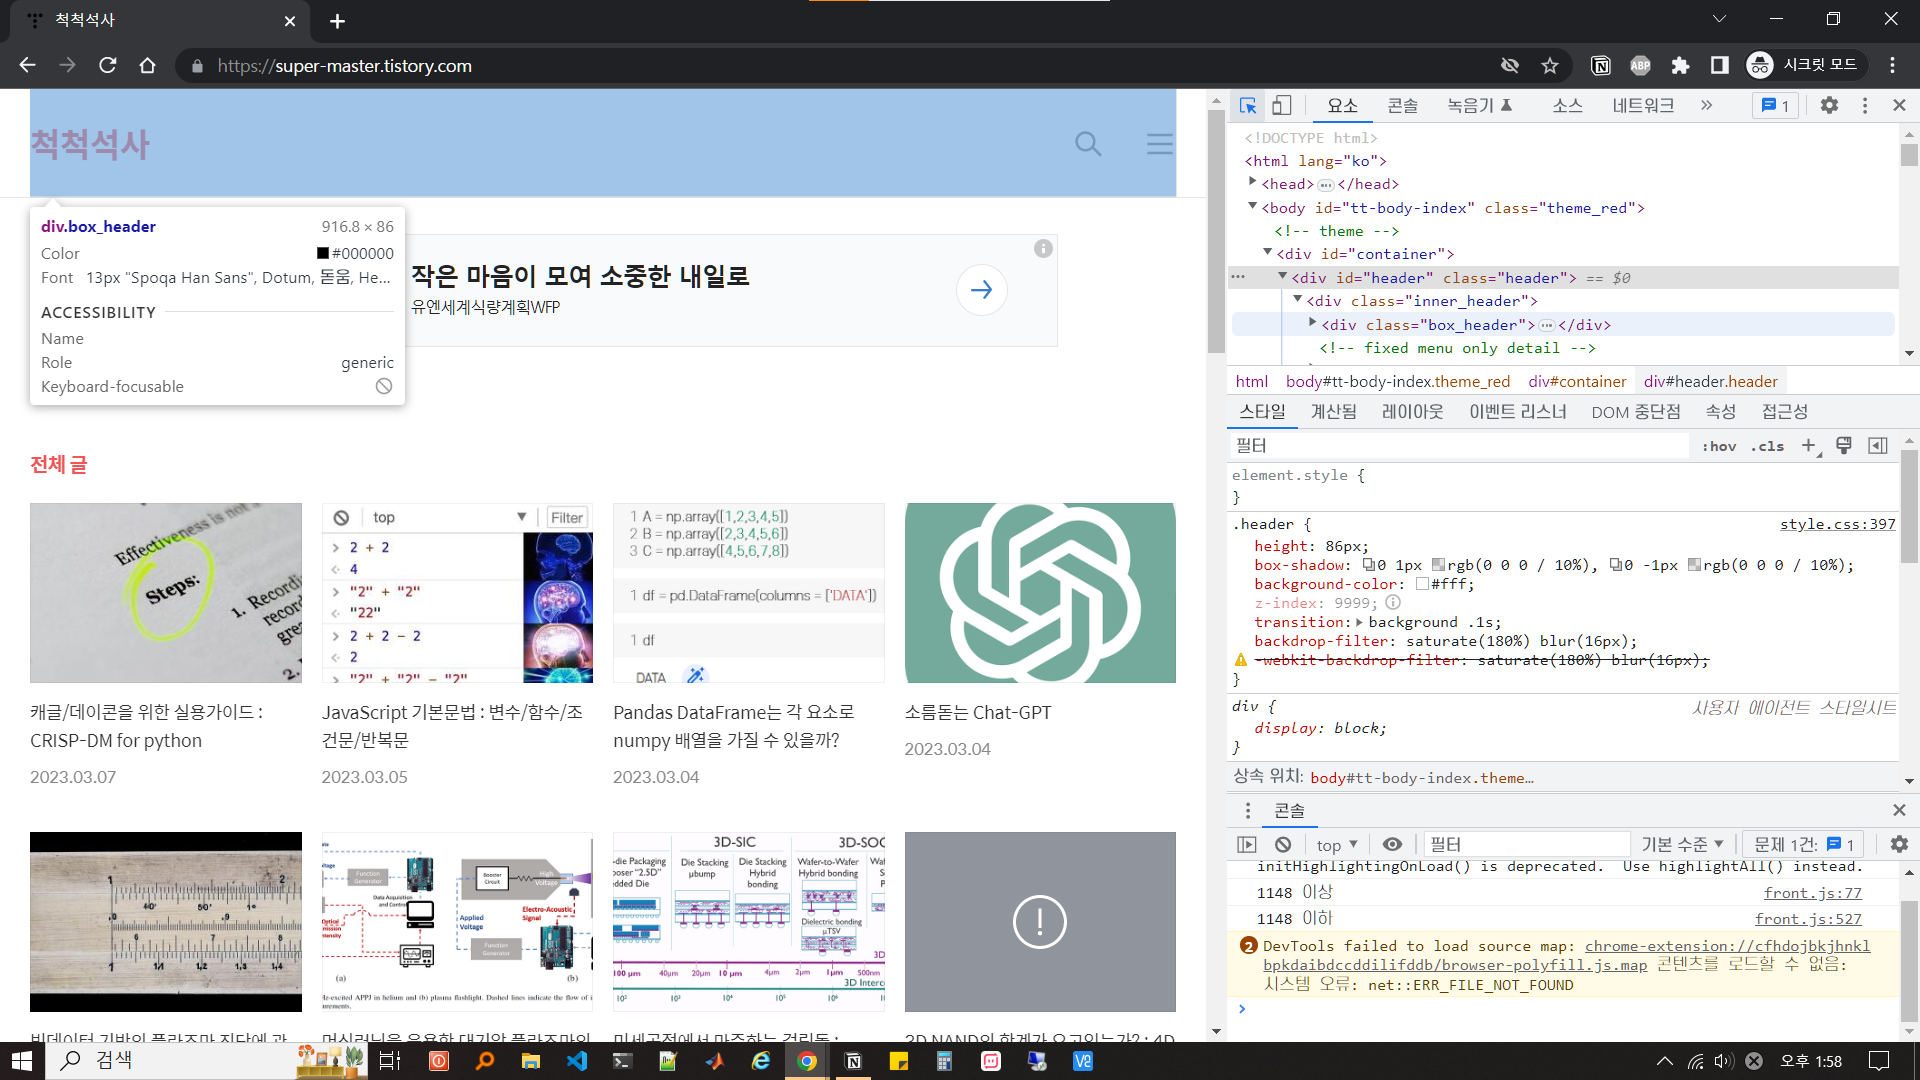The width and height of the screenshot is (1920, 1080).
Task: Toggle rendering emulations paintbrush icon
Action: coord(1844,446)
